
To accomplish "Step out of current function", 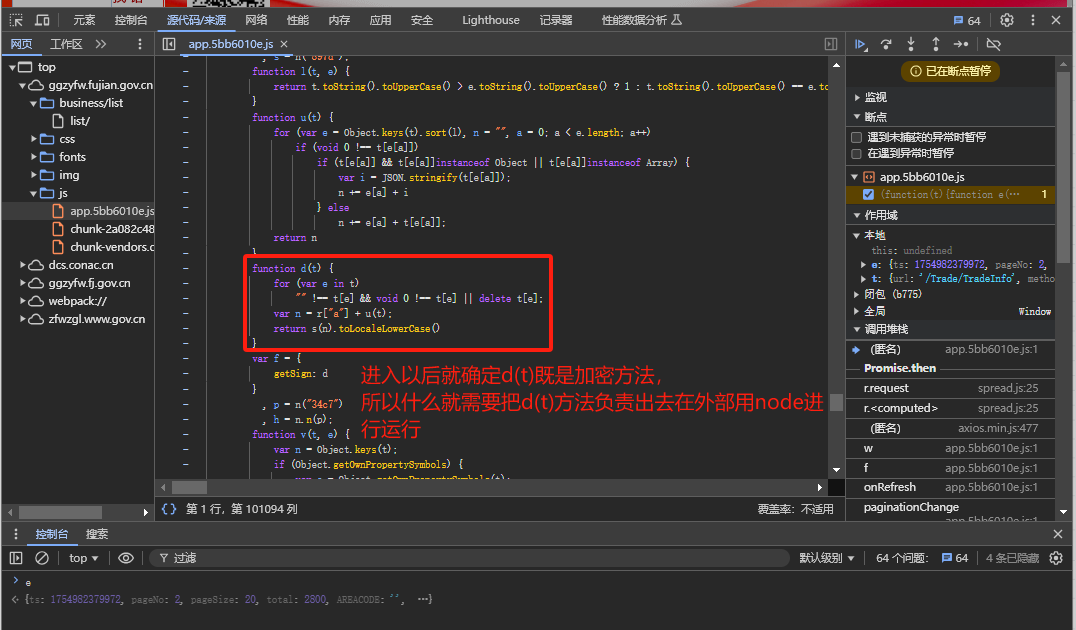I will [935, 44].
